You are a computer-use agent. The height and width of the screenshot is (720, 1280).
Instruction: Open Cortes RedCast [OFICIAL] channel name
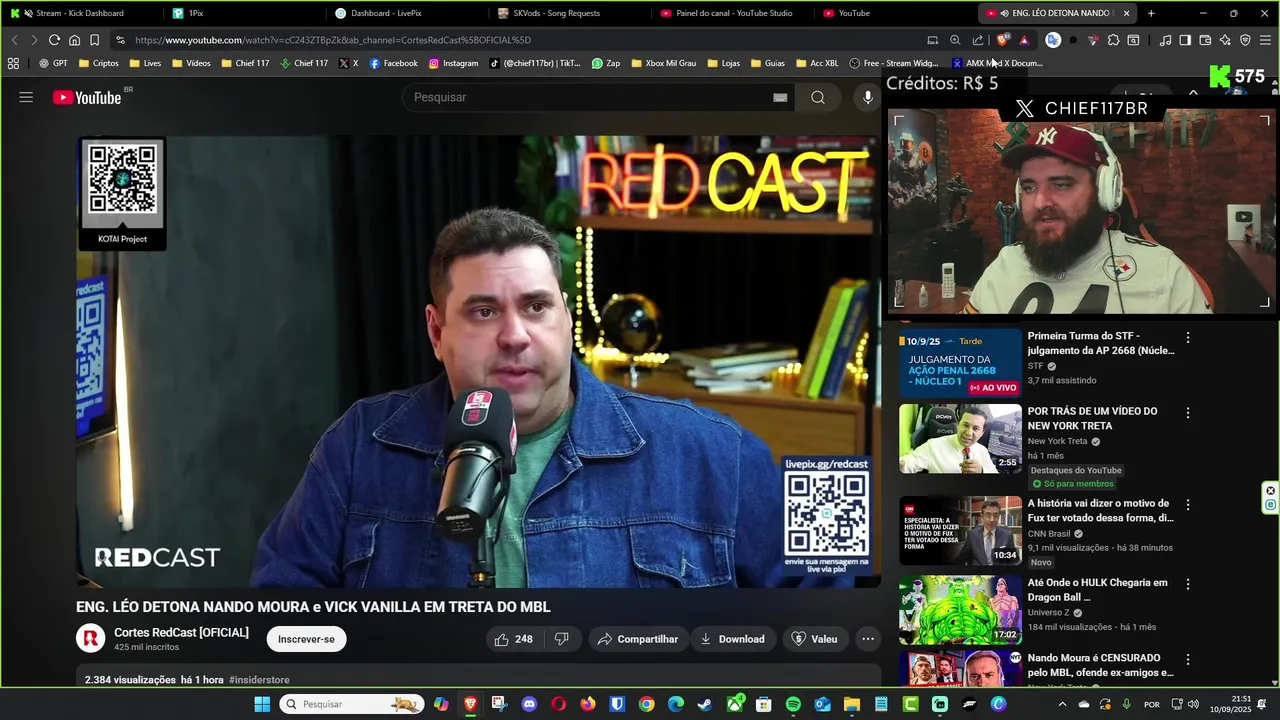[181, 632]
